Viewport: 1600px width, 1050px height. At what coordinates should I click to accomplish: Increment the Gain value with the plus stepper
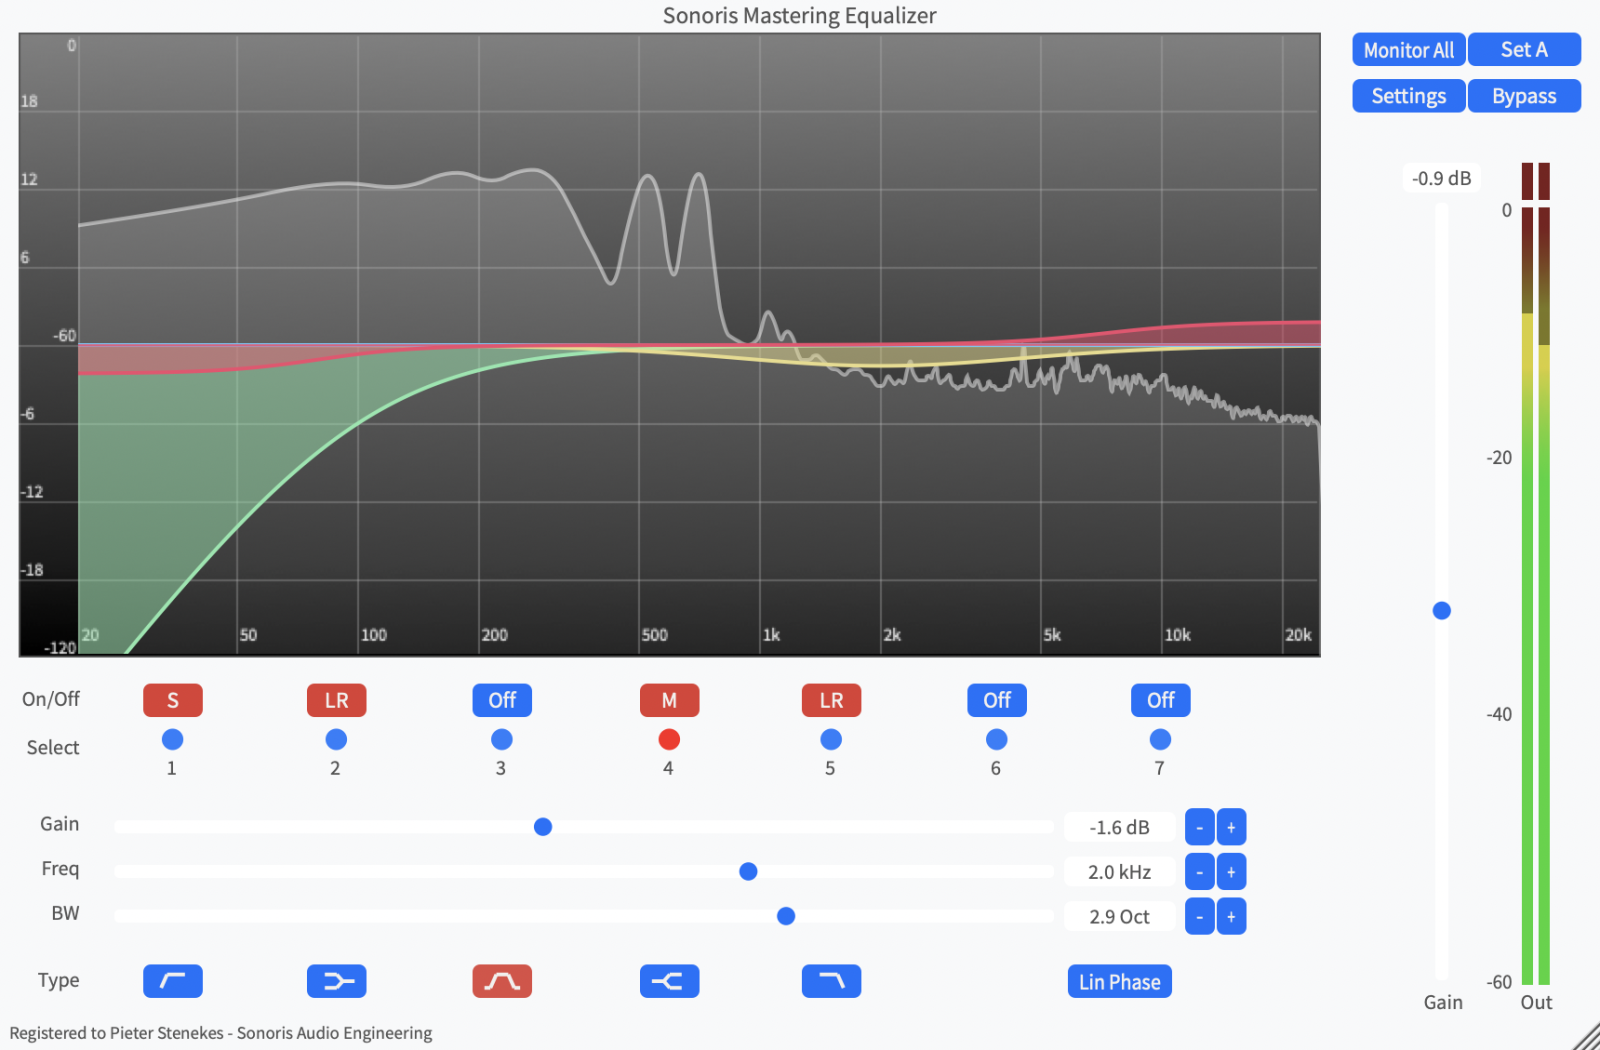tap(1231, 826)
